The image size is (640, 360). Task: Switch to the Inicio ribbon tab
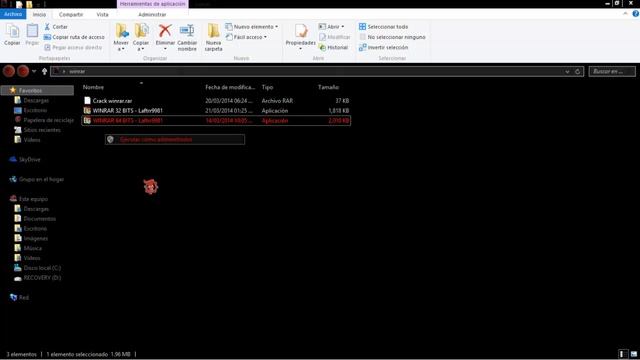39,14
